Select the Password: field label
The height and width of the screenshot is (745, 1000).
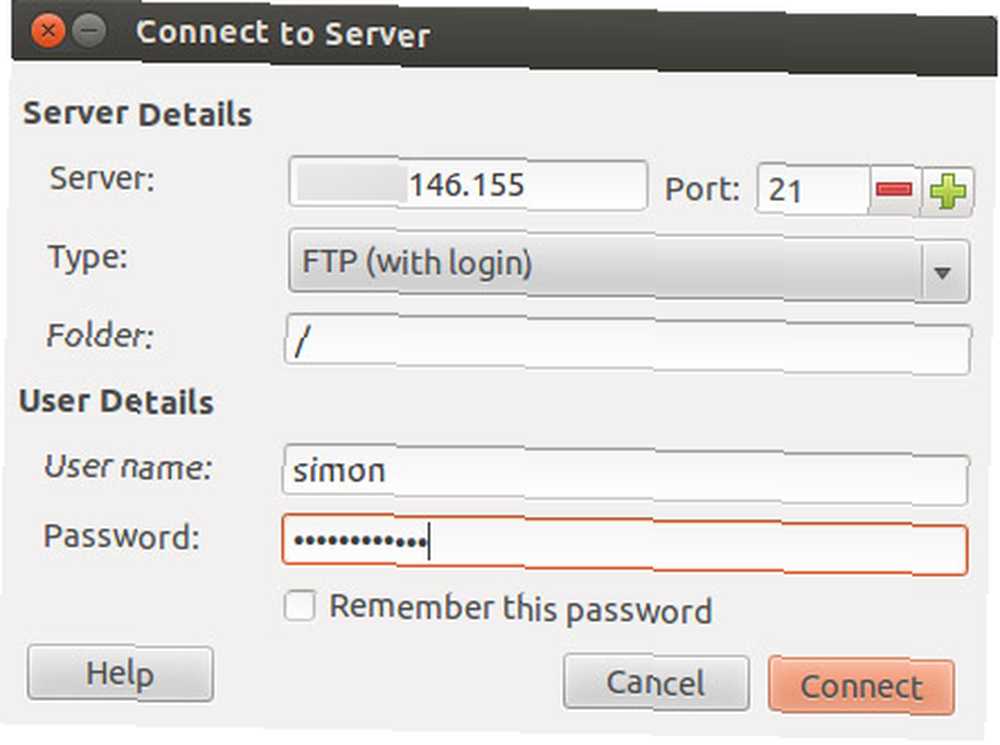[x=122, y=536]
